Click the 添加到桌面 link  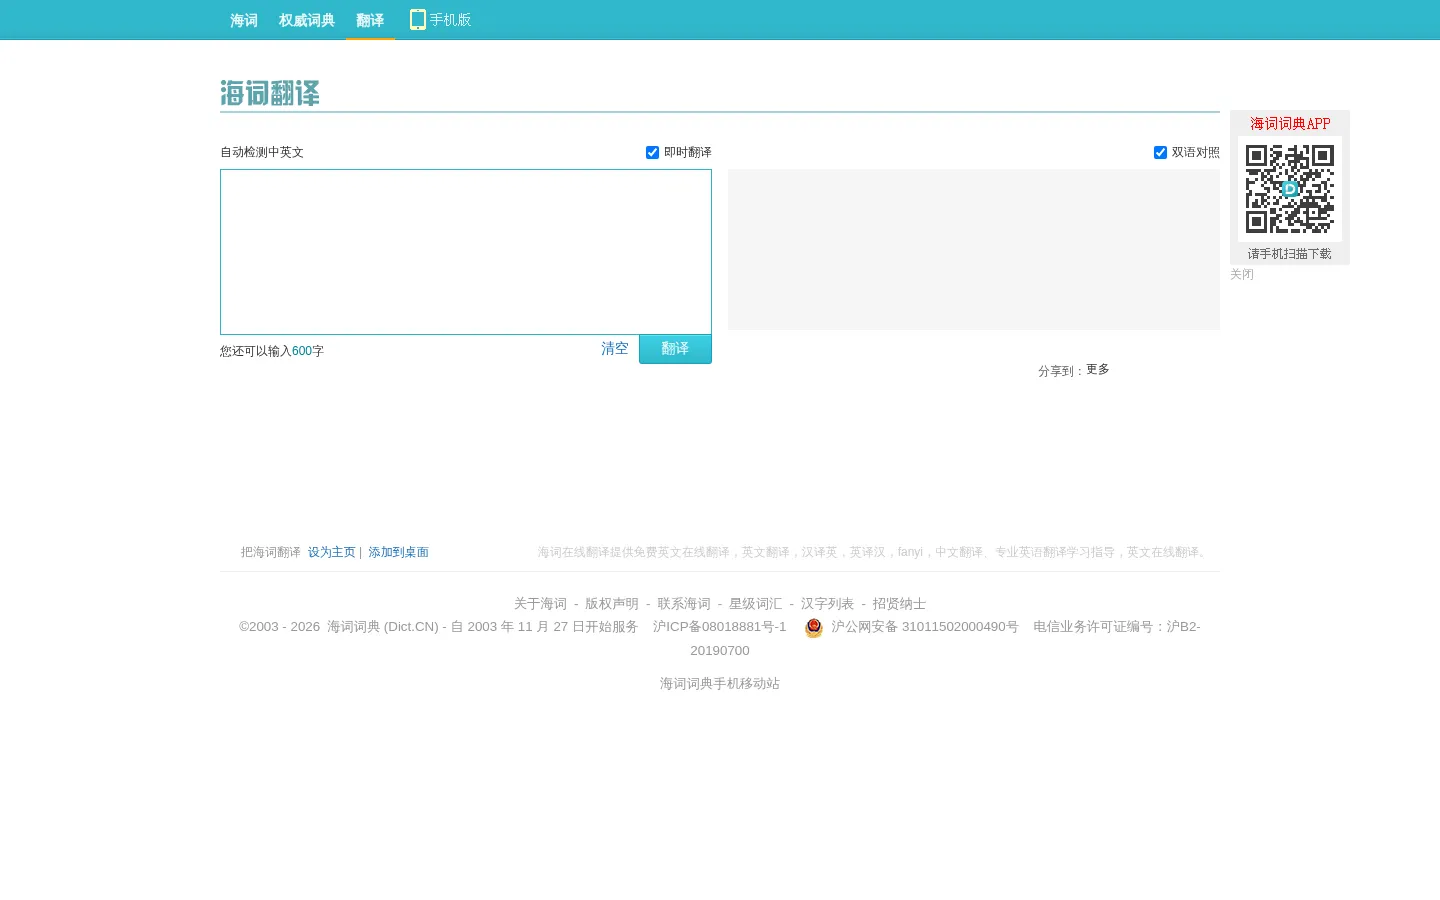(x=398, y=552)
